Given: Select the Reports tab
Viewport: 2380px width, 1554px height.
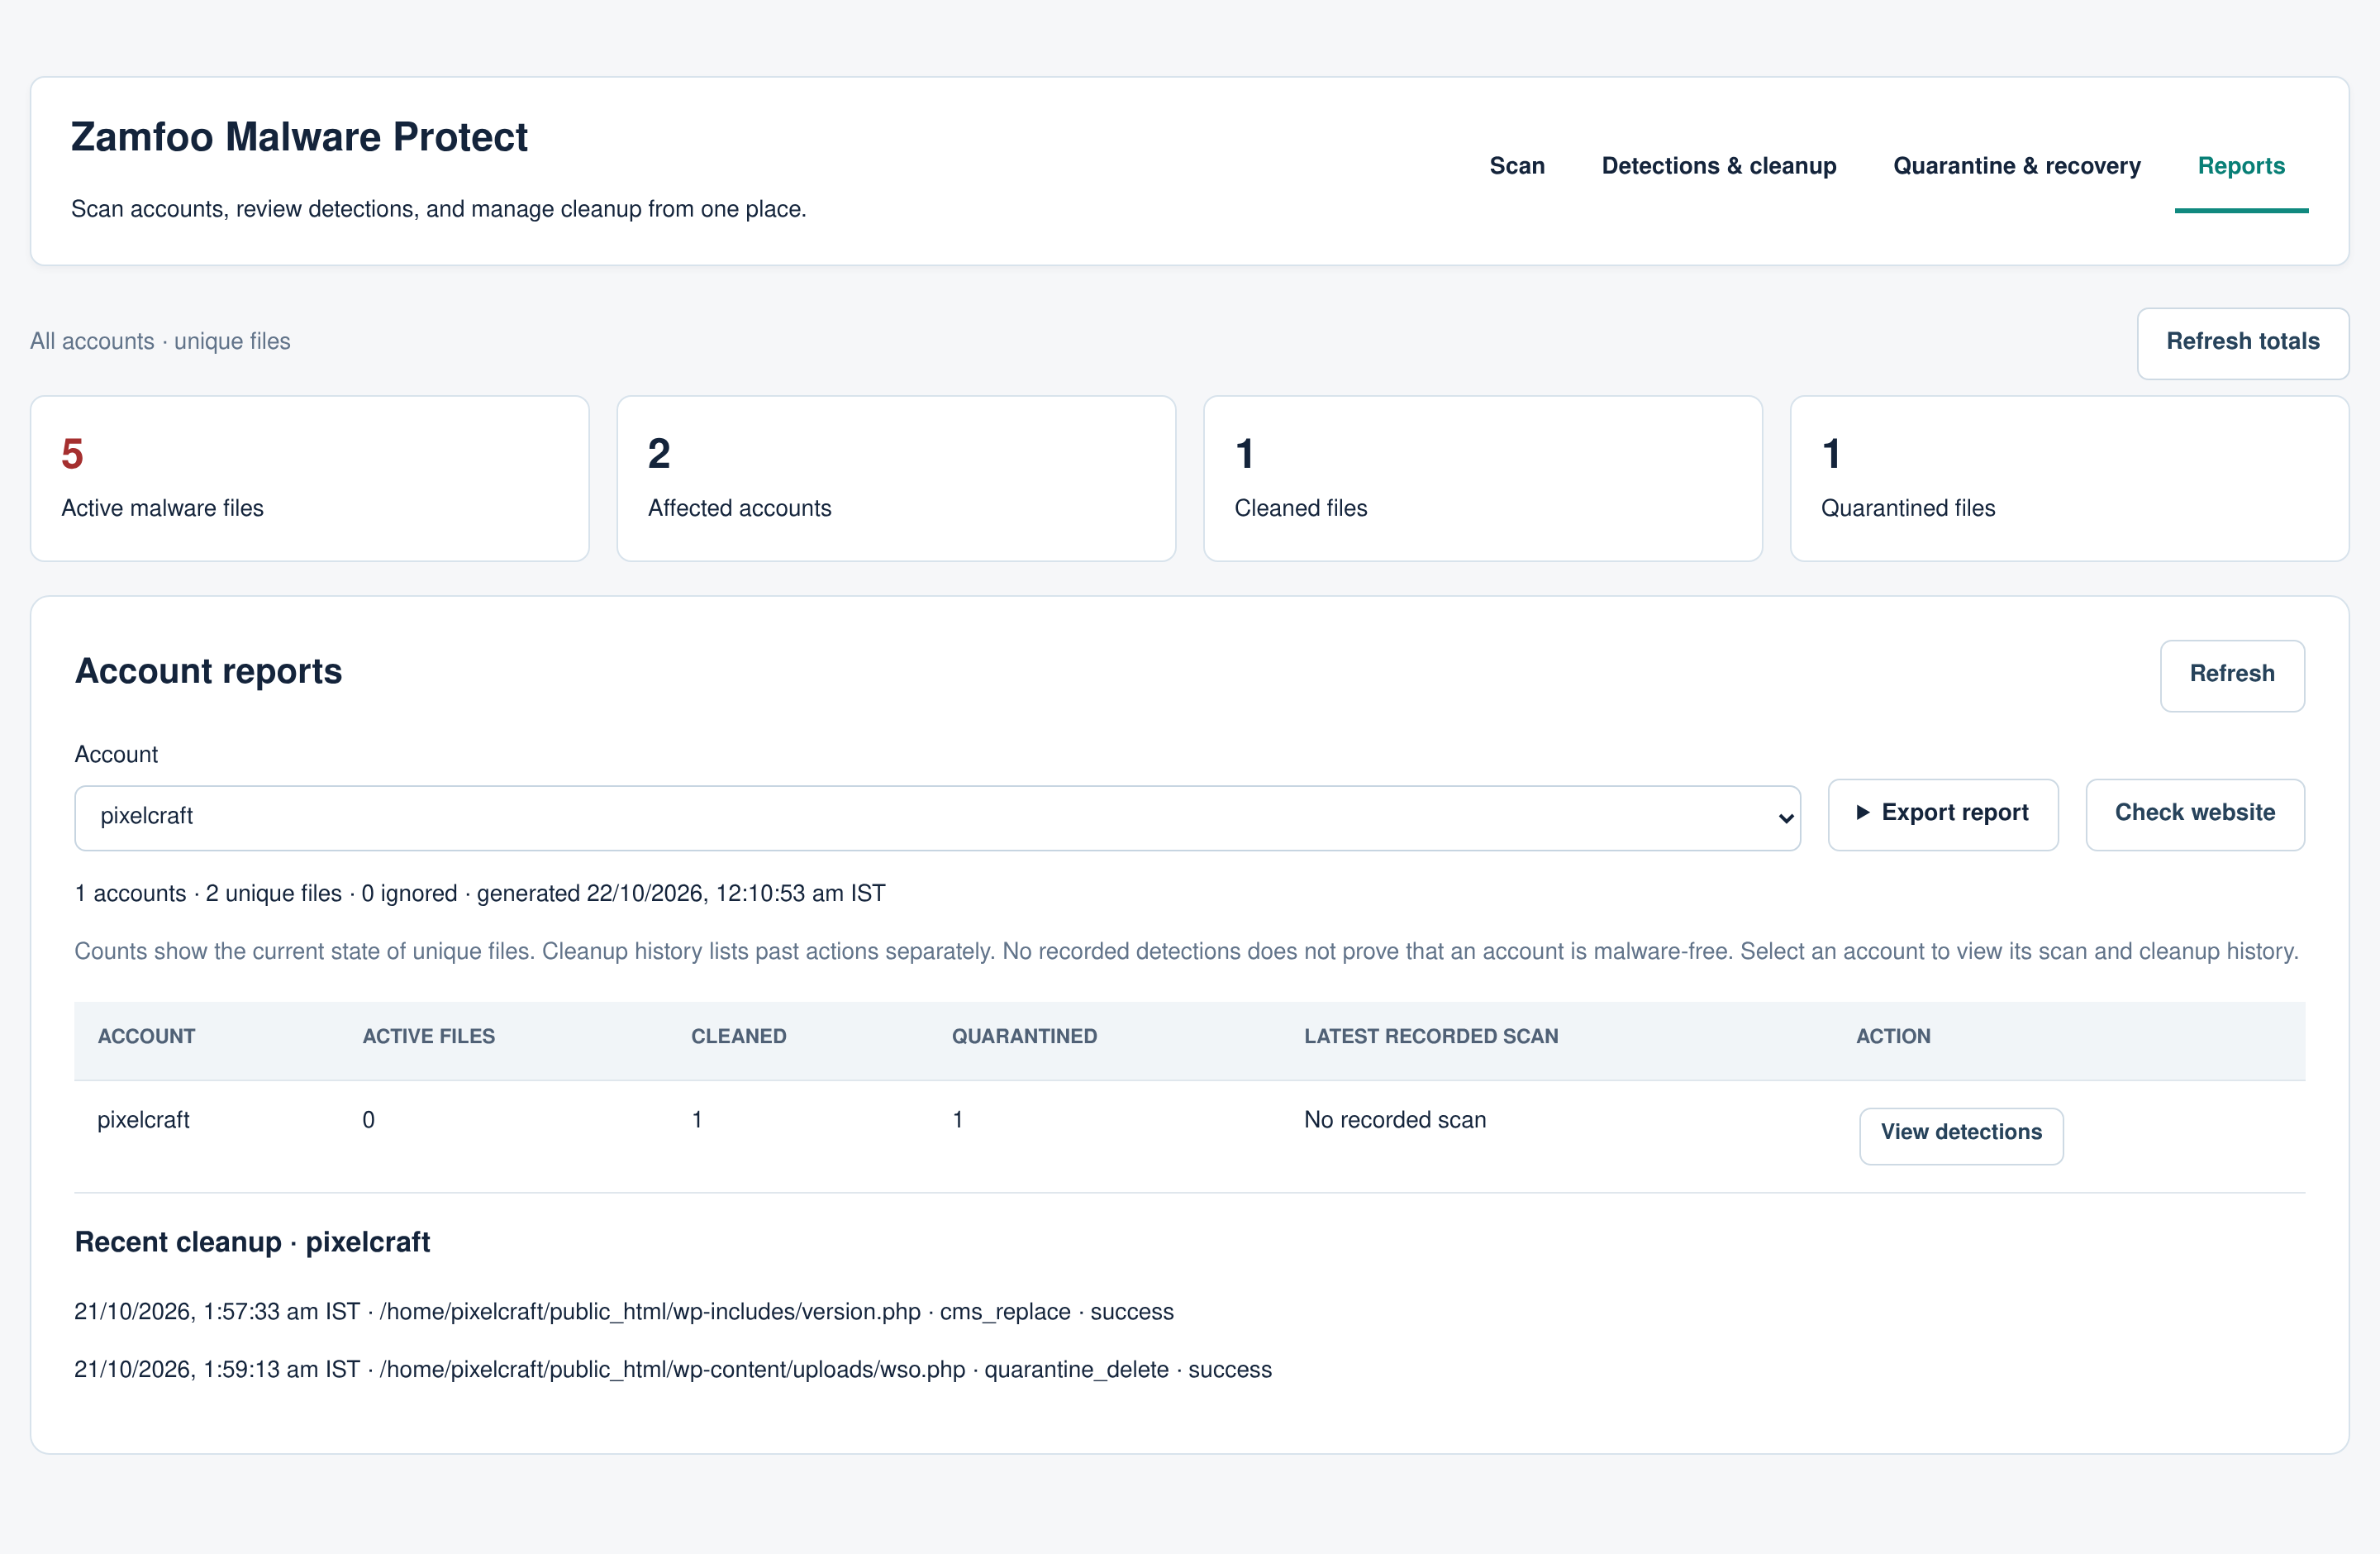Looking at the screenshot, I should (2240, 166).
